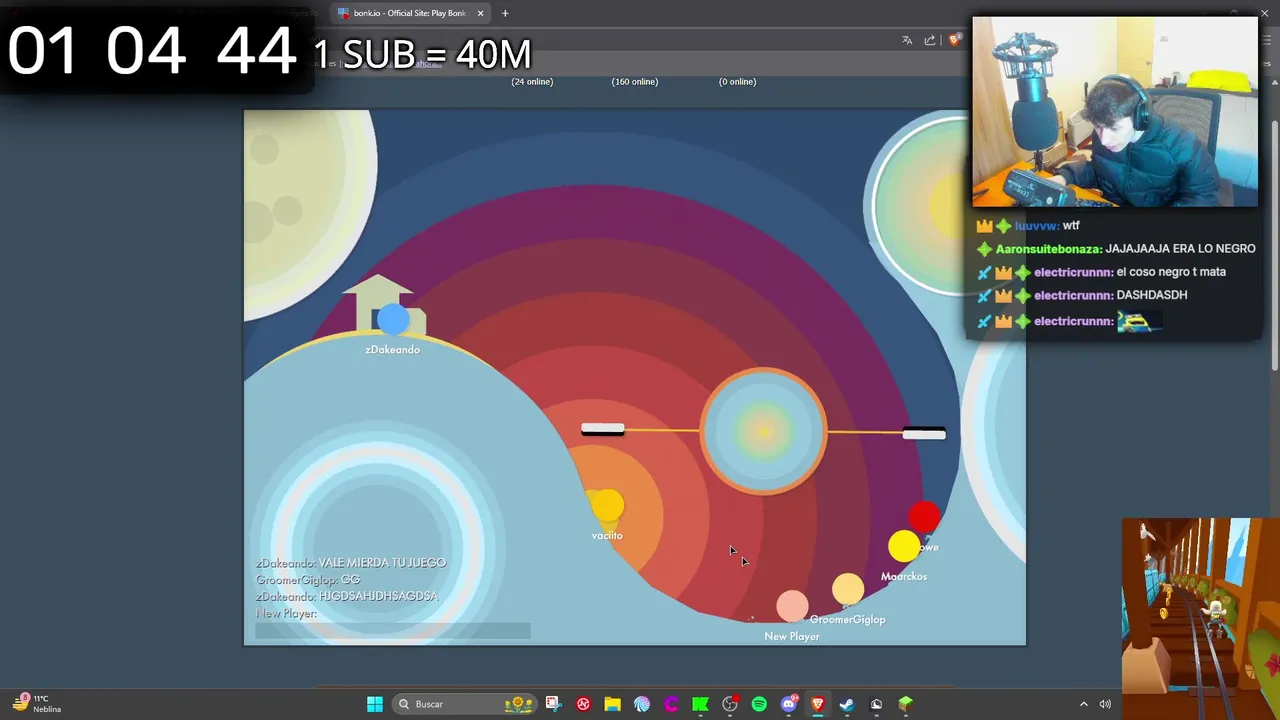This screenshot has width=1280, height=720.
Task: Click the right white bar platform
Action: 924,433
